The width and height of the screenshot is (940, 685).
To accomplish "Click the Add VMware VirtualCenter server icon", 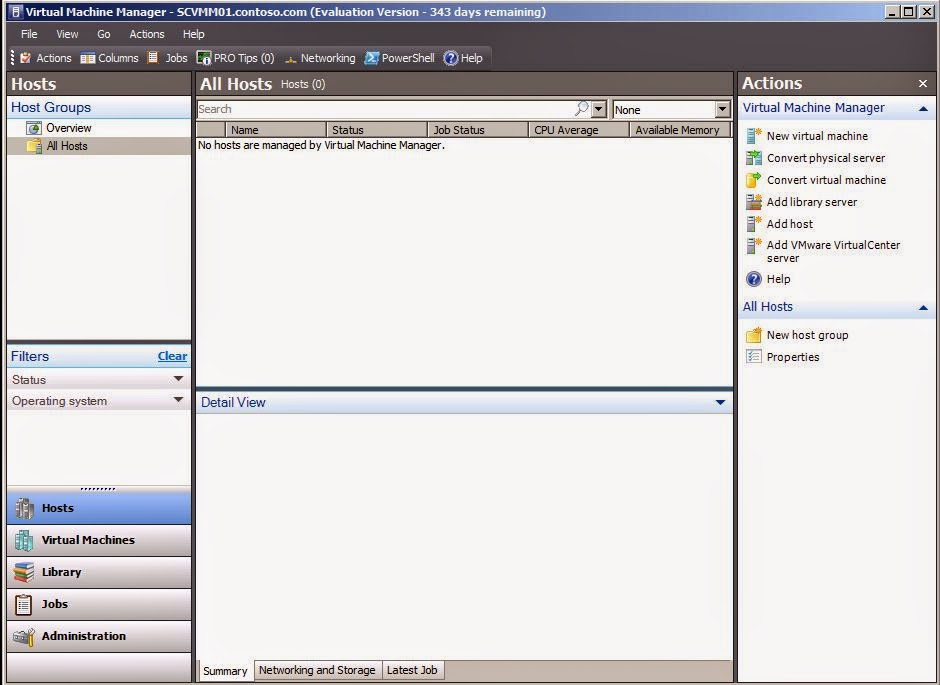I will (754, 246).
